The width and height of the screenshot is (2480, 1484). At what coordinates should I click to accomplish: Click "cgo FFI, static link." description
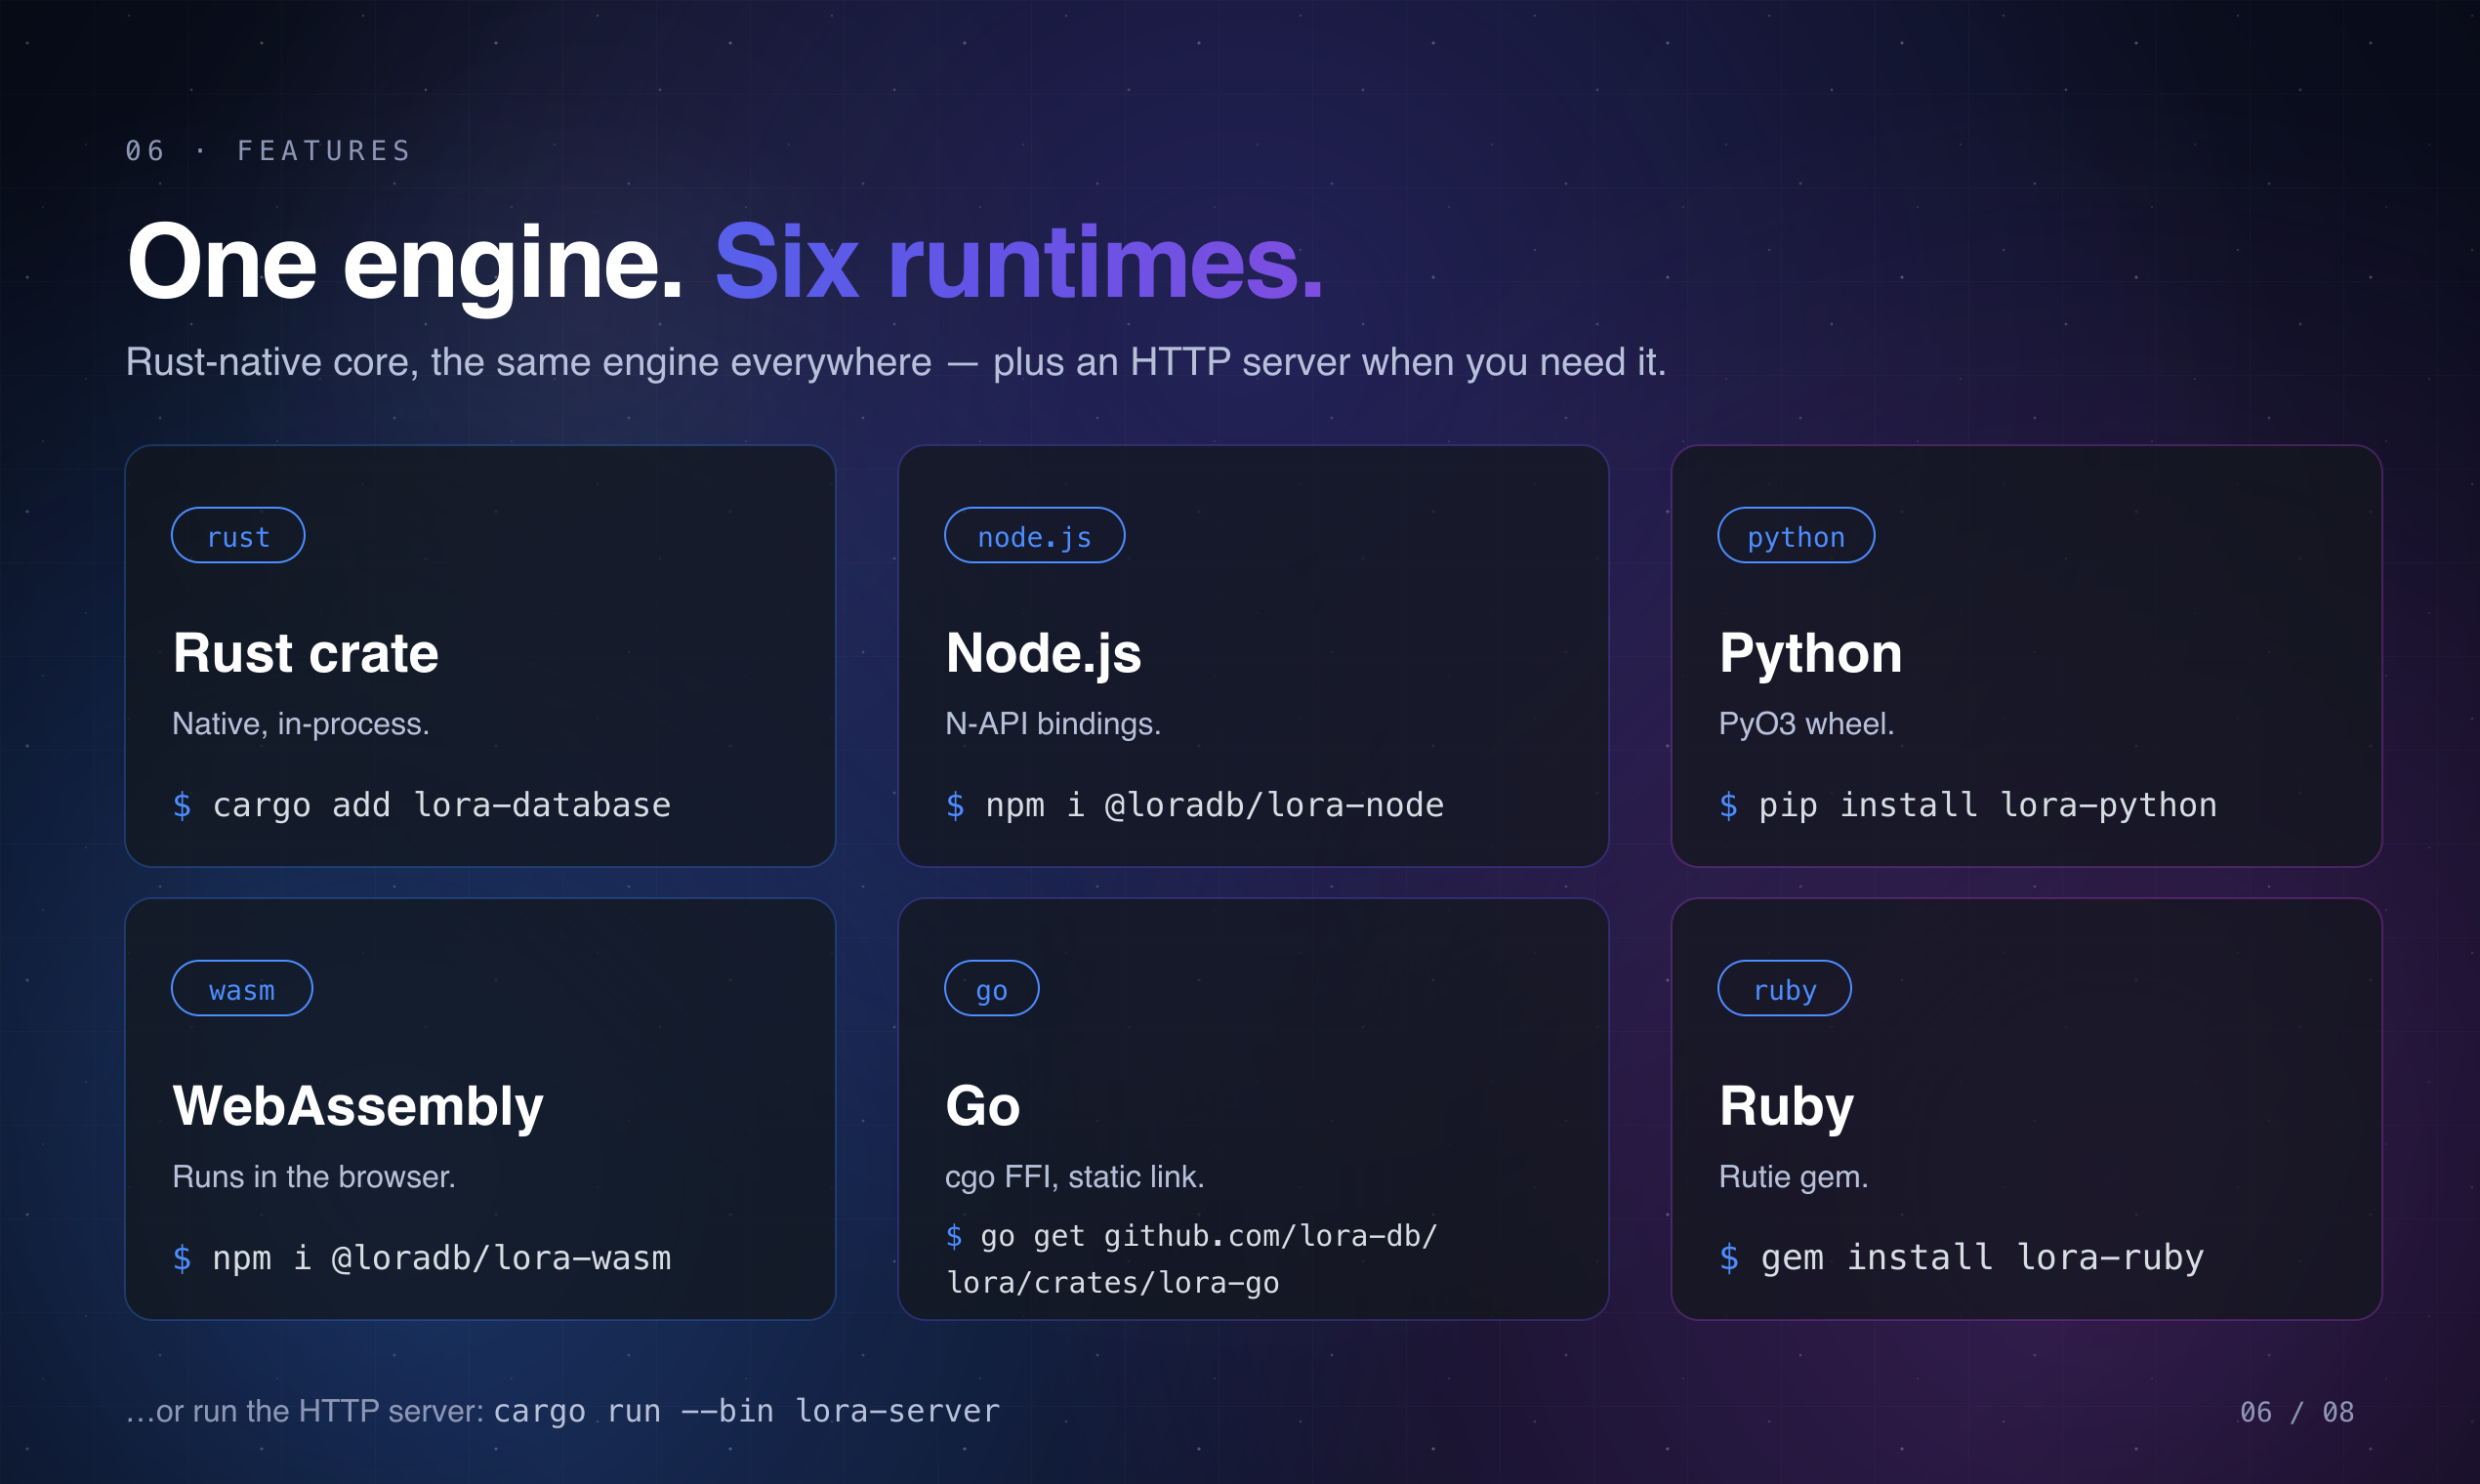click(1074, 1177)
